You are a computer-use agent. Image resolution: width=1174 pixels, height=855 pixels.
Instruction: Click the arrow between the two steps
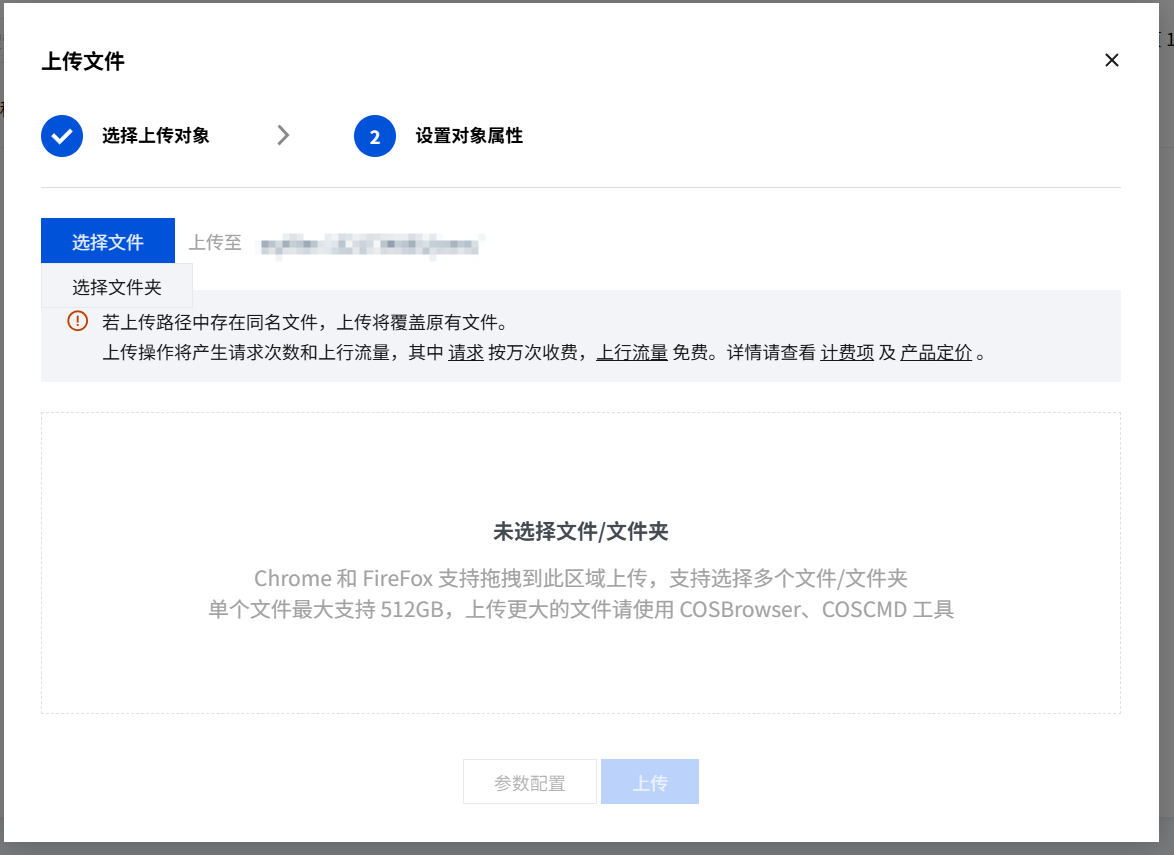point(285,135)
